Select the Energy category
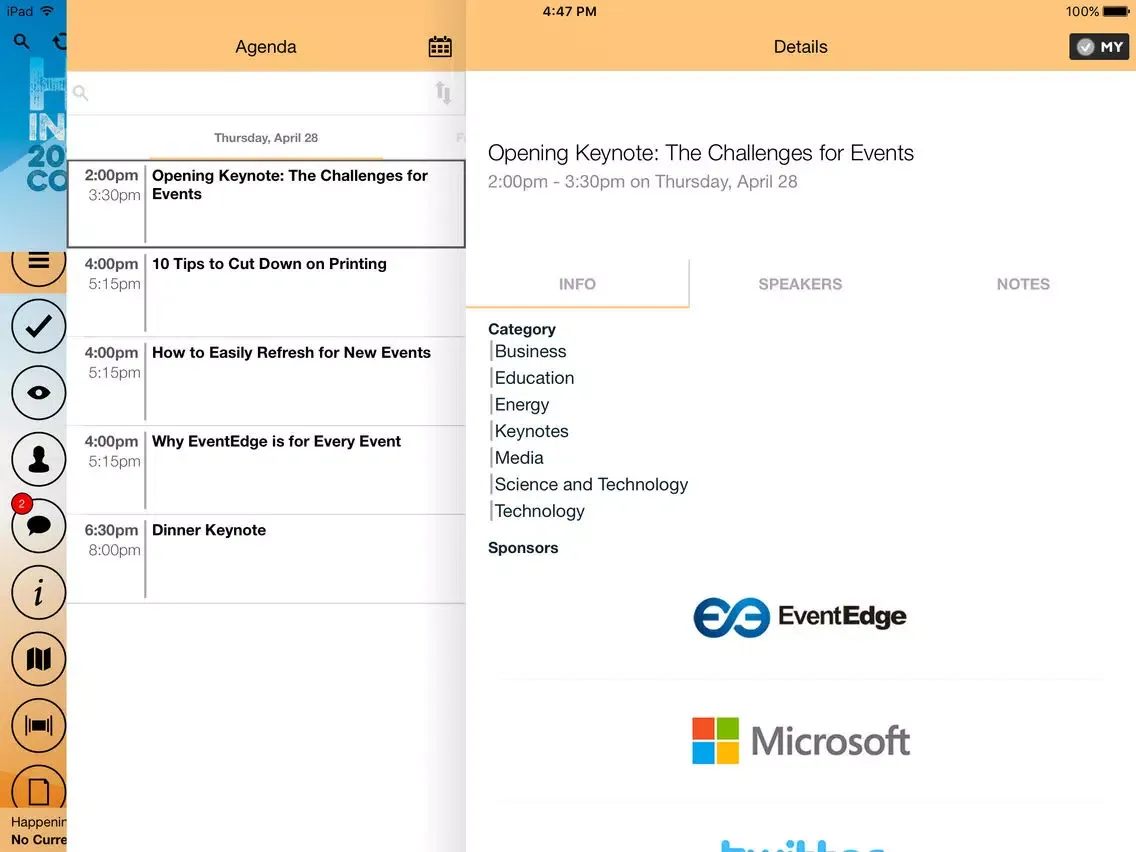This screenshot has height=852, width=1136. 522,405
